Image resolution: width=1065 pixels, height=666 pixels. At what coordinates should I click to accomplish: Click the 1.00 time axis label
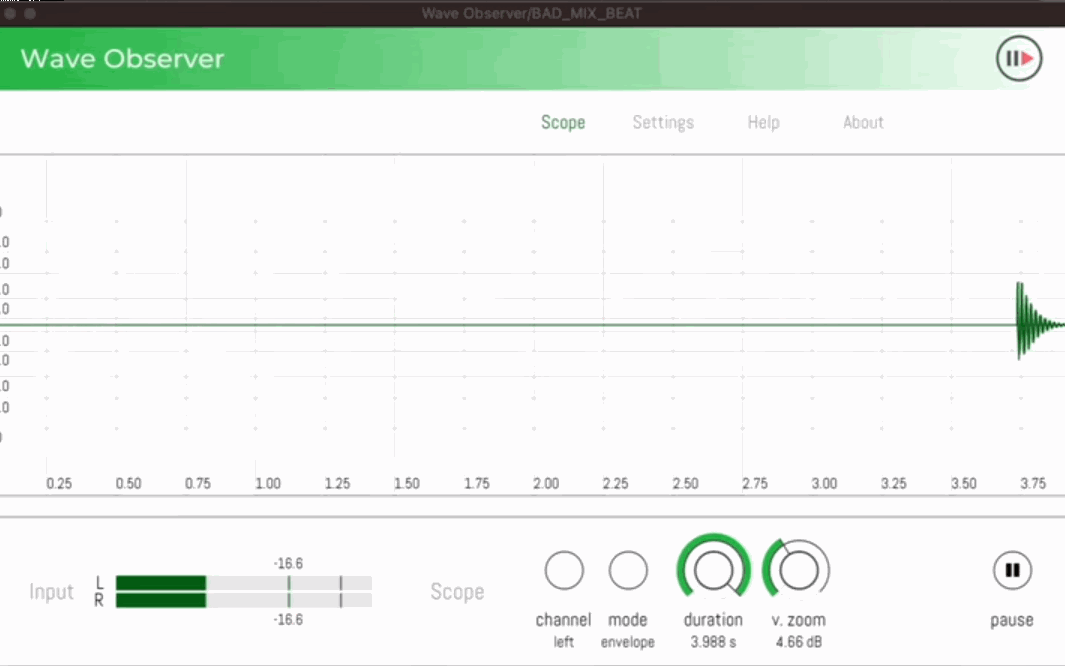tap(268, 483)
